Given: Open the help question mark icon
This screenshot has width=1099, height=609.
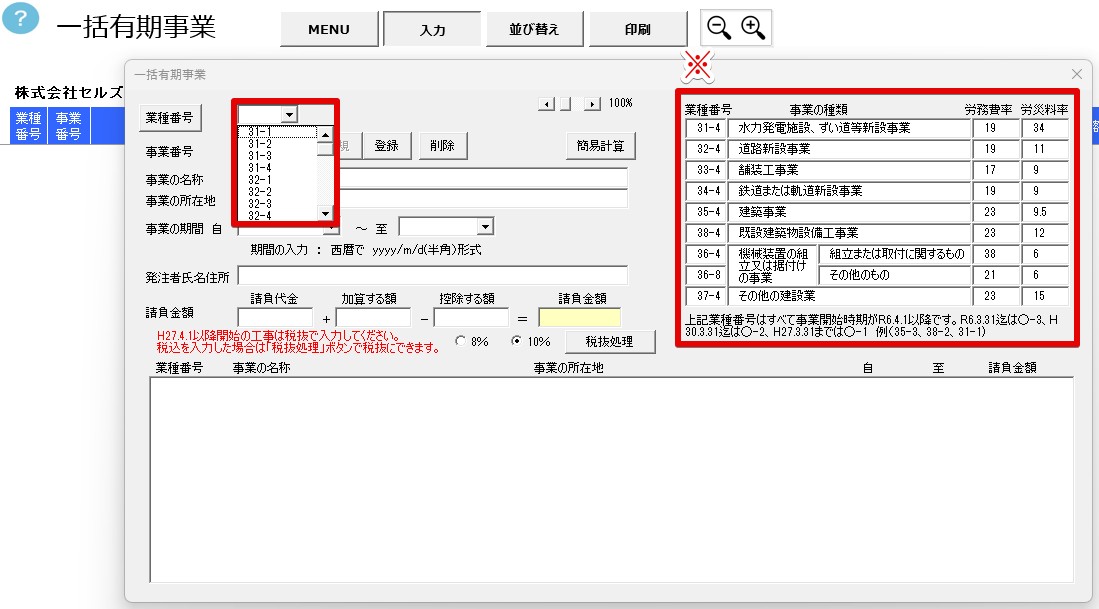Looking at the screenshot, I should coord(20,18).
